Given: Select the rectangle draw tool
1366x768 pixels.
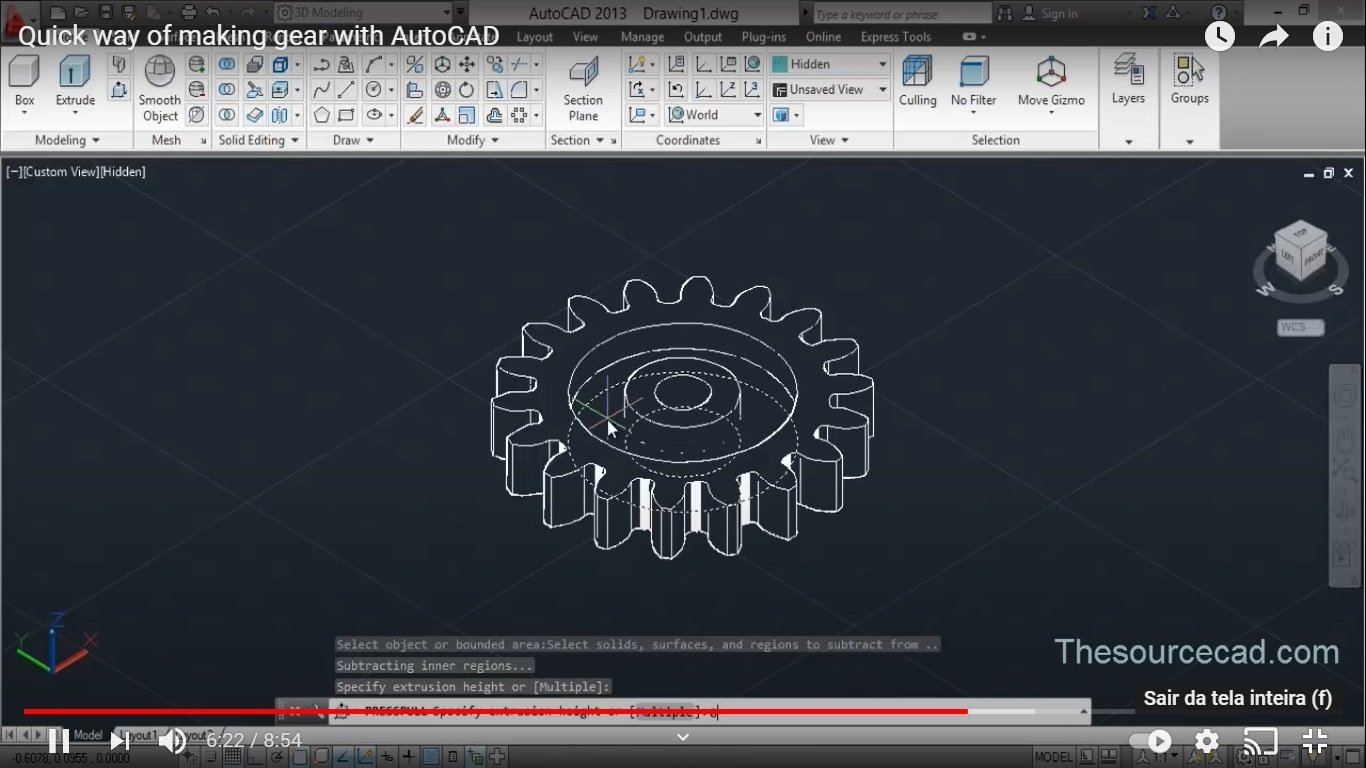Looking at the screenshot, I should click(x=346, y=115).
